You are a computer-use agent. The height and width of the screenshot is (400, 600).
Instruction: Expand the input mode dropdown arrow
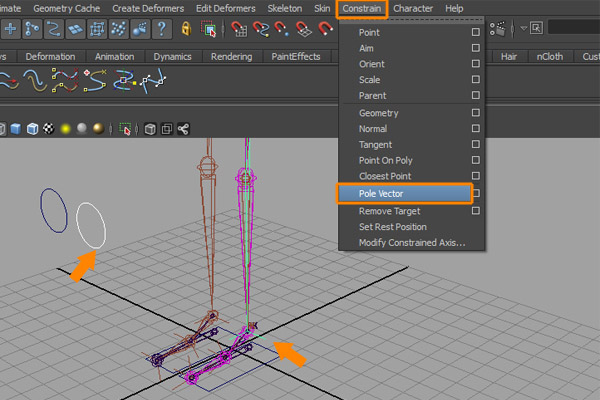[526, 30]
